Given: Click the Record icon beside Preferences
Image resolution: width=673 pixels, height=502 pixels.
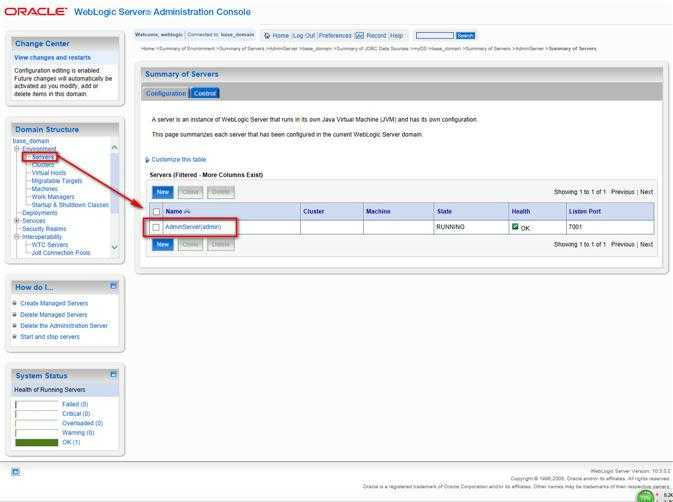Looking at the screenshot, I should tap(360, 35).
